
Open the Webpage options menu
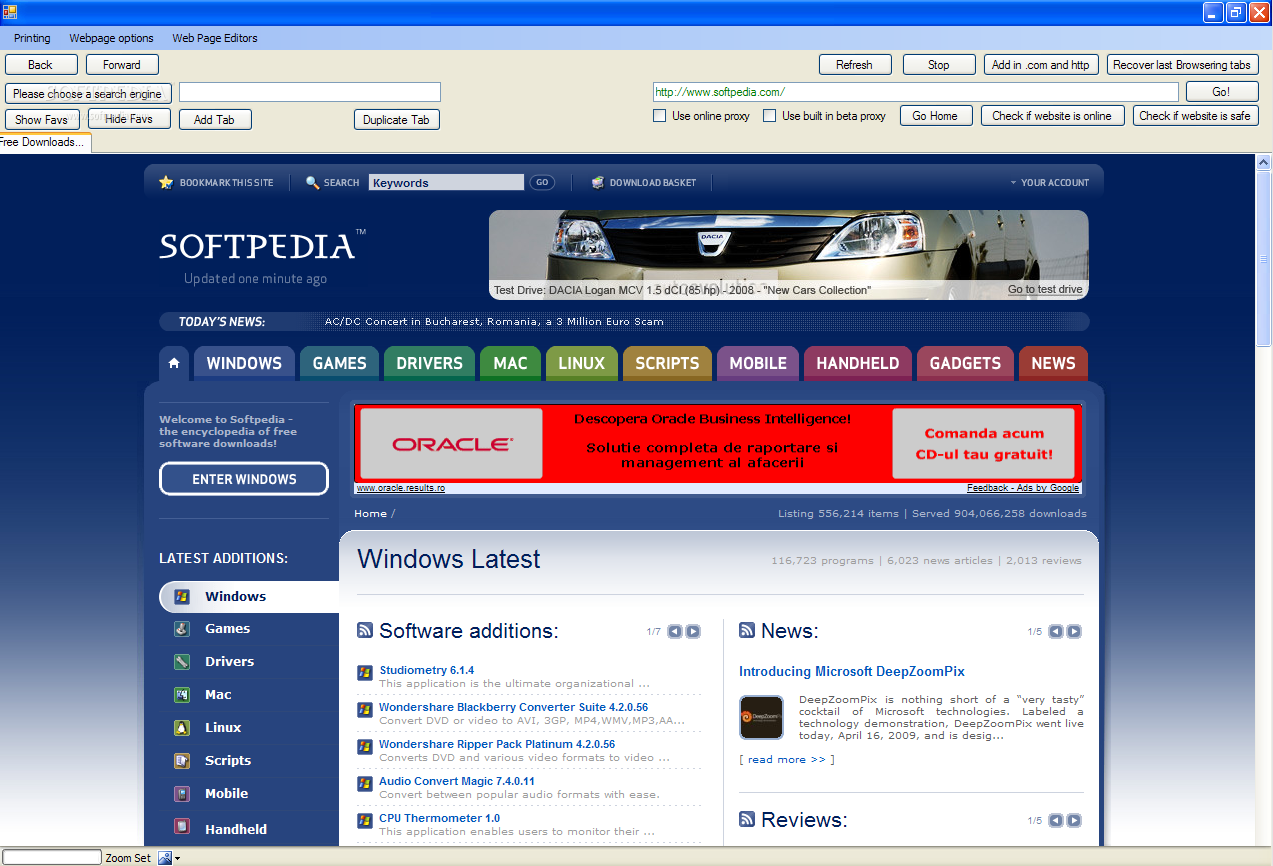tap(111, 38)
